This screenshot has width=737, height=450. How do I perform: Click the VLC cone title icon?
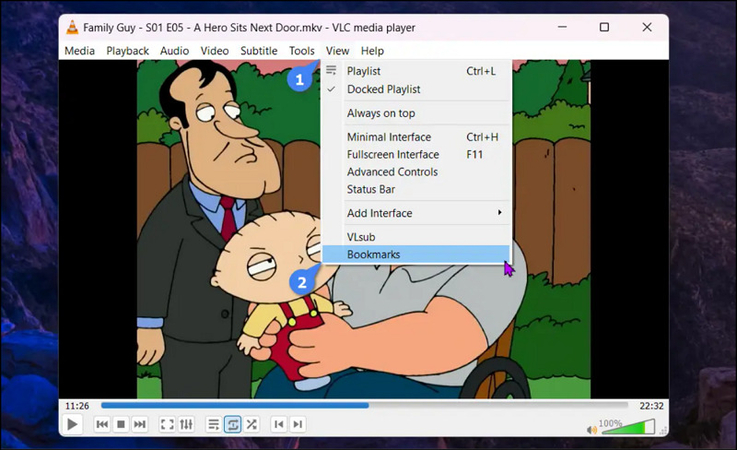(x=72, y=27)
